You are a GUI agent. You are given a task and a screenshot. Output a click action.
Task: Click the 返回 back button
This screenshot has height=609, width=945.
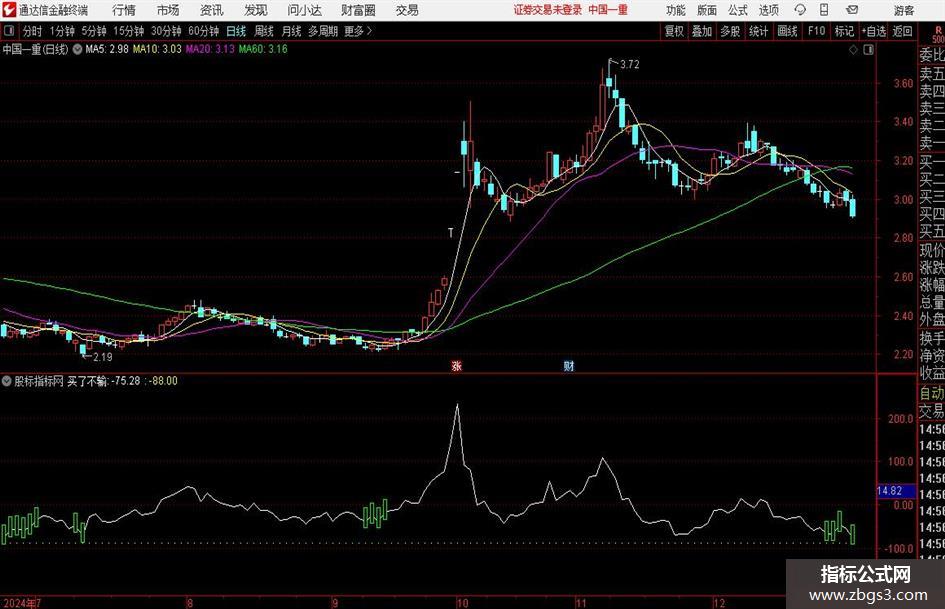(902, 31)
